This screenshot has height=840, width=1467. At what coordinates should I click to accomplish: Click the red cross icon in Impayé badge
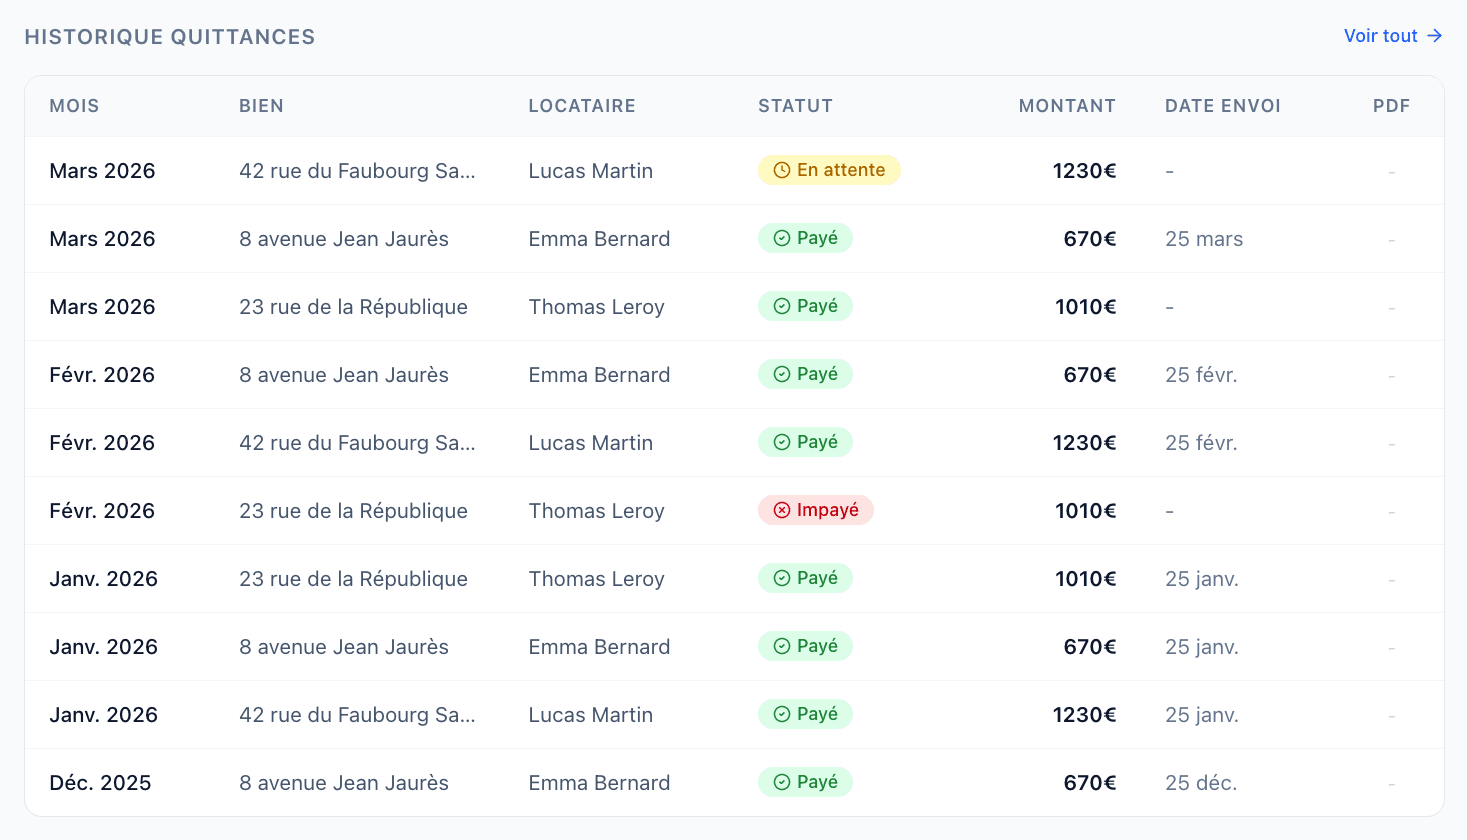click(x=782, y=510)
